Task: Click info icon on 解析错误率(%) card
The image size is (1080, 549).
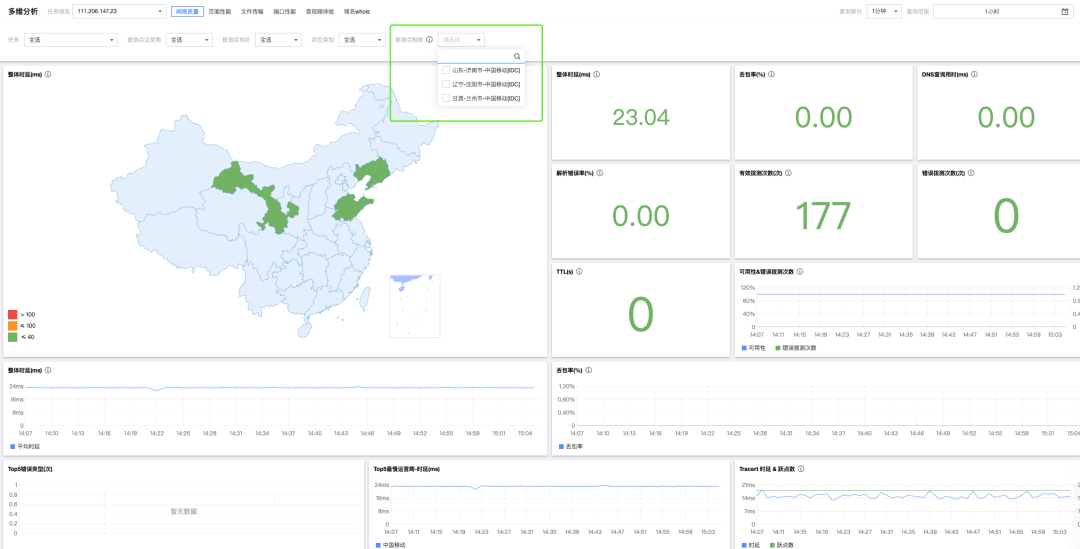Action: 599,172
